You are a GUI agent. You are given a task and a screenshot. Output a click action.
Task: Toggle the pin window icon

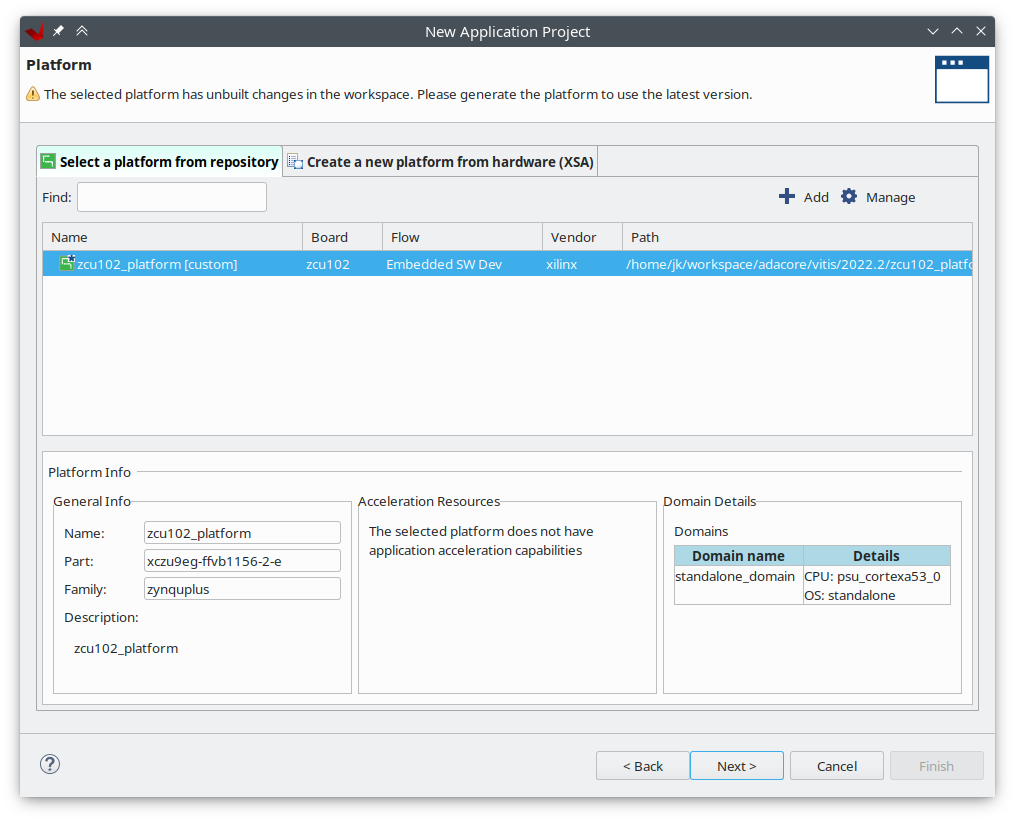click(x=58, y=30)
